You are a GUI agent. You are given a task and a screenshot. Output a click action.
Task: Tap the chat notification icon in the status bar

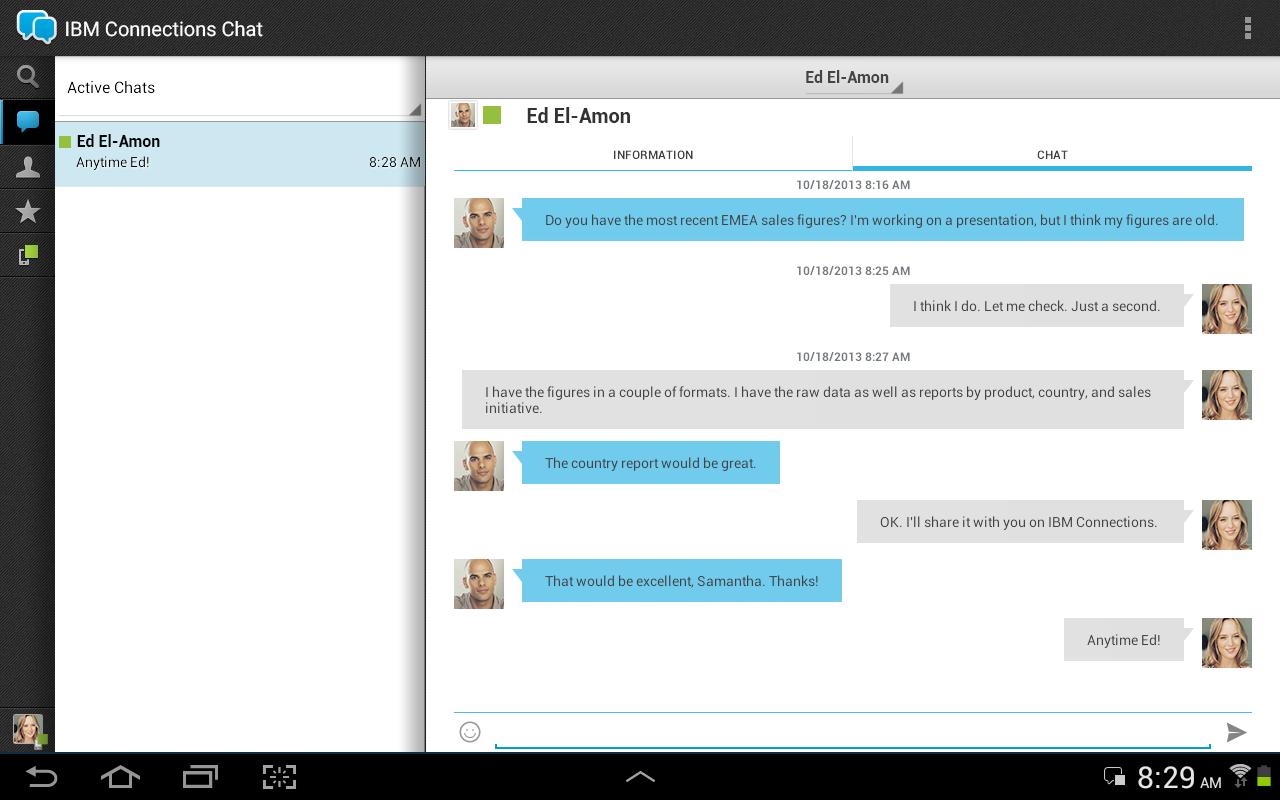point(1114,776)
